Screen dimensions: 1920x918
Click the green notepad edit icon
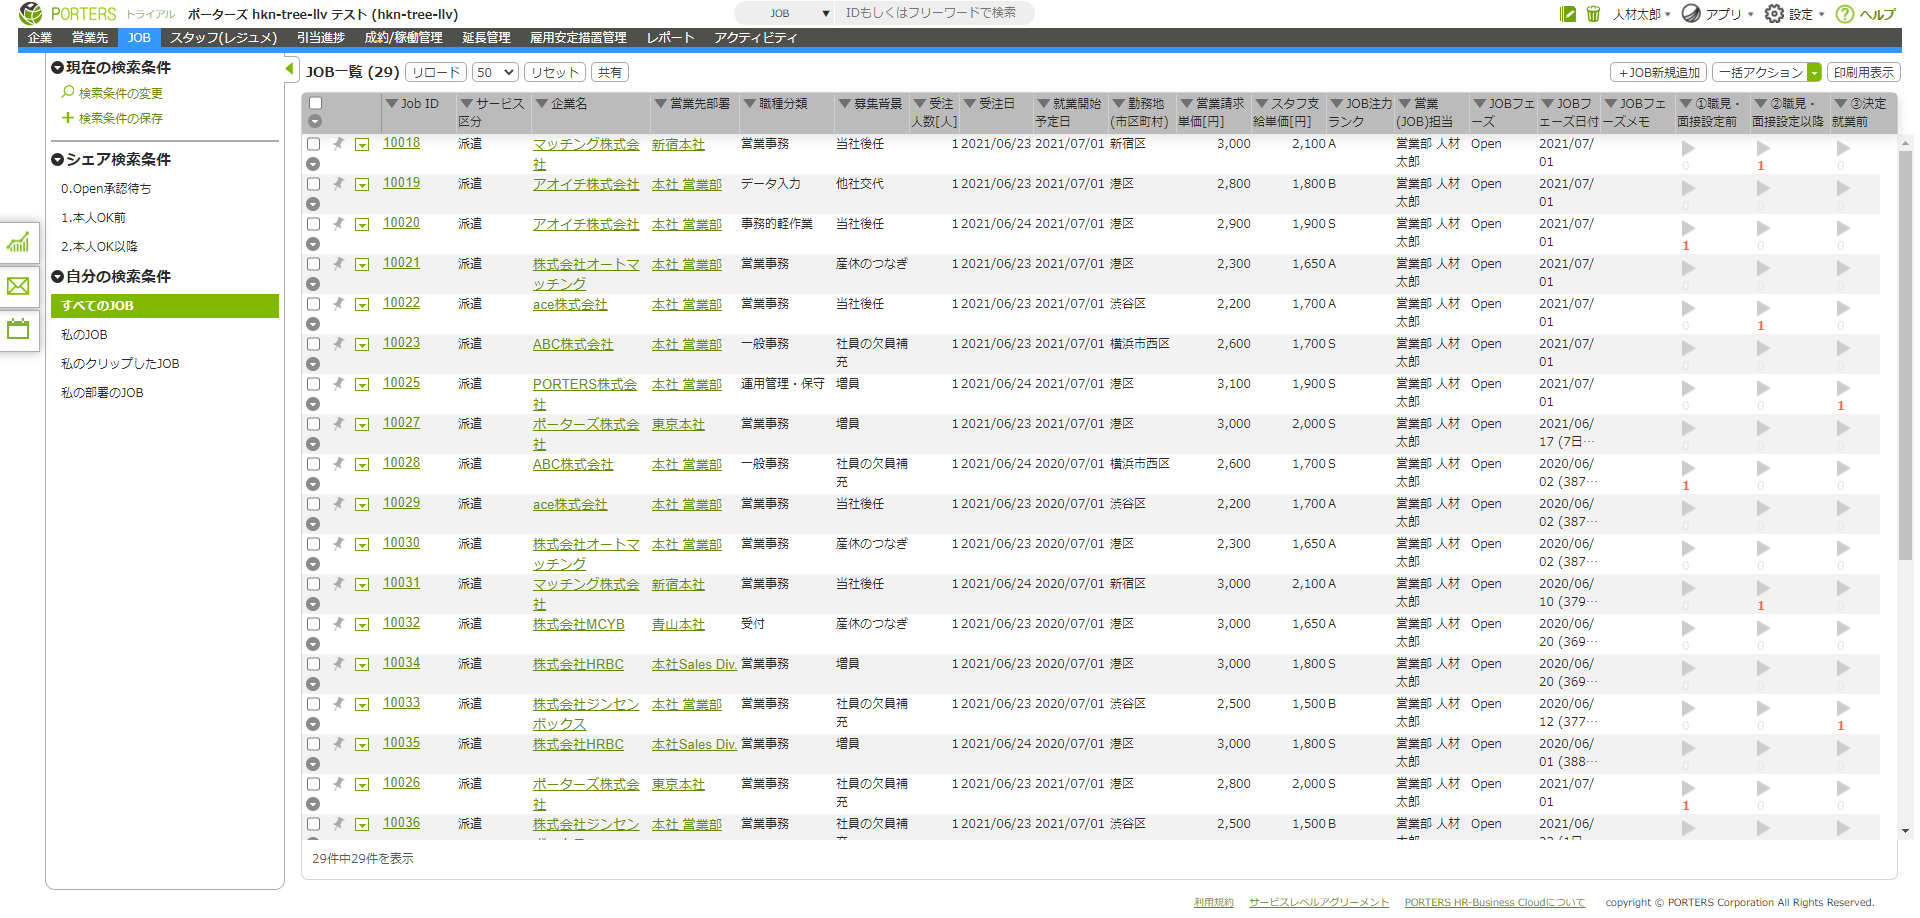pyautogui.click(x=1567, y=14)
